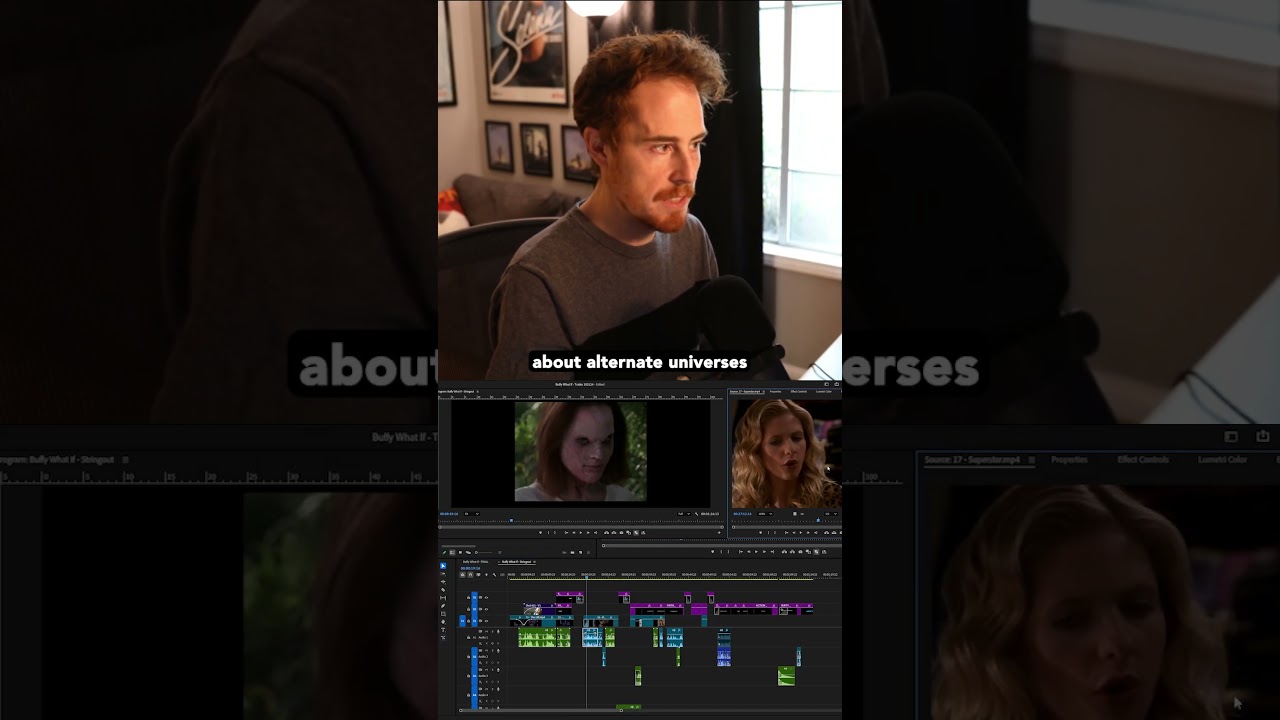Image resolution: width=1280 pixels, height=720 pixels.
Task: Click Program monitor playhead marker
Action: click(x=511, y=520)
